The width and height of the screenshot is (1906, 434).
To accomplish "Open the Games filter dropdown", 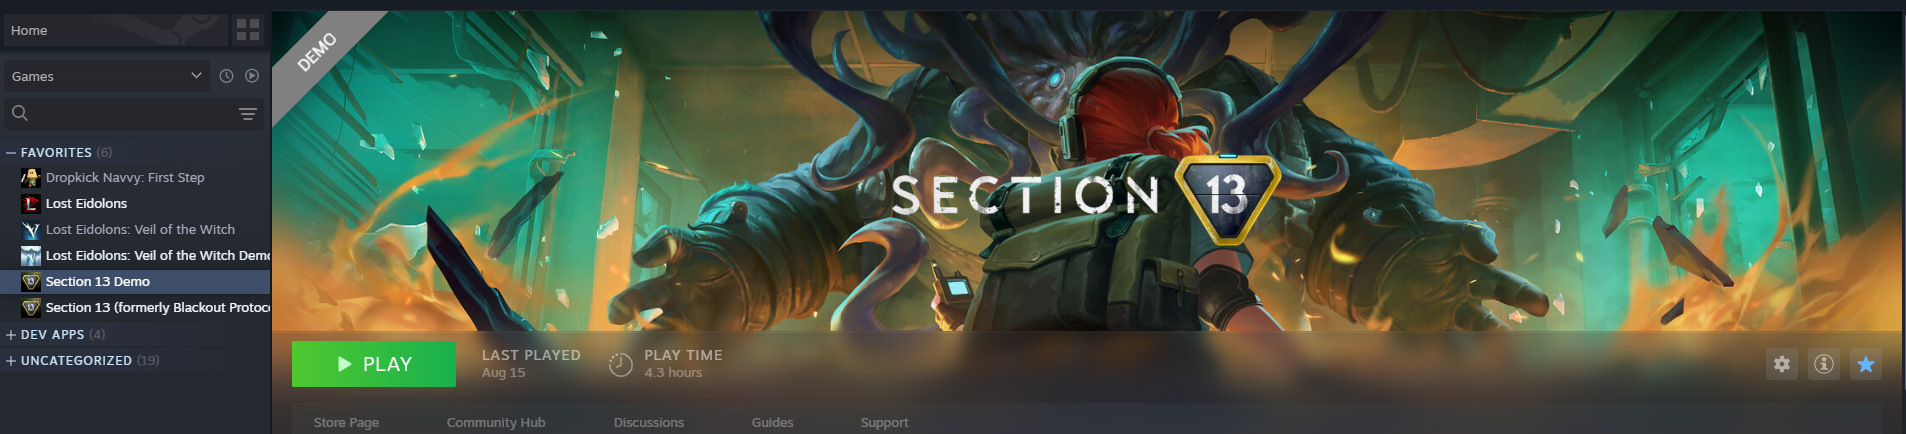I will pyautogui.click(x=107, y=76).
